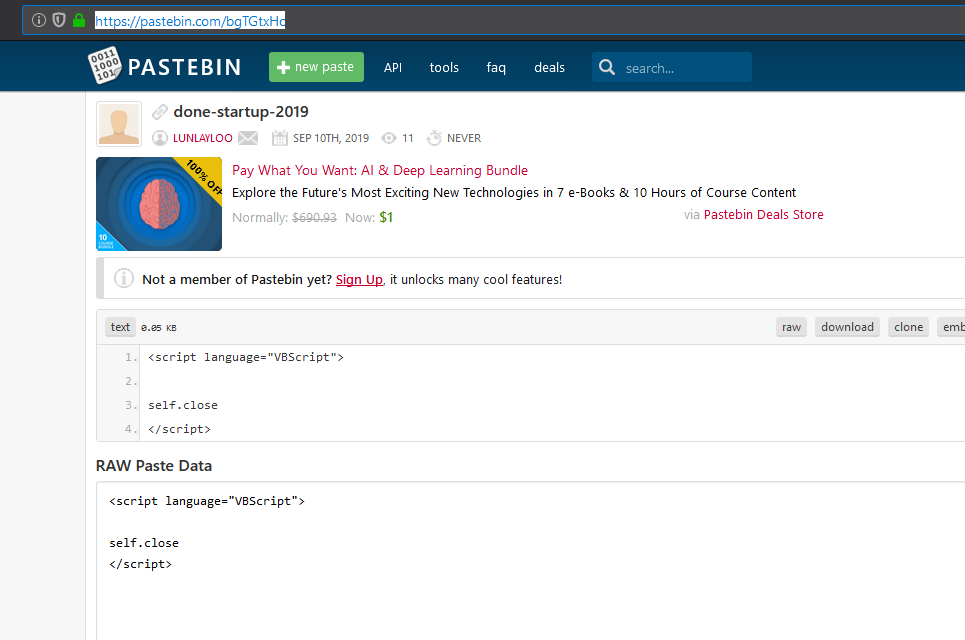
Task: Open the tools menu item
Action: click(x=444, y=68)
